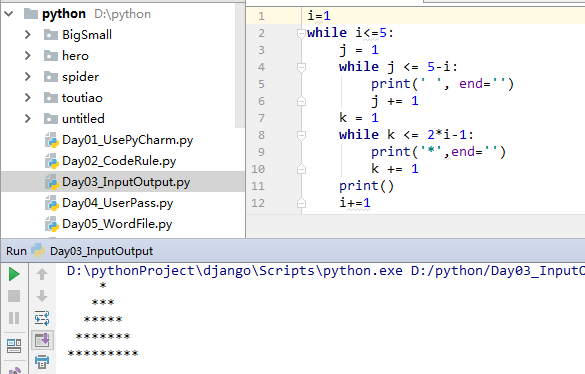Toggle scroll to end in console
This screenshot has width=585, height=374.
click(42, 340)
